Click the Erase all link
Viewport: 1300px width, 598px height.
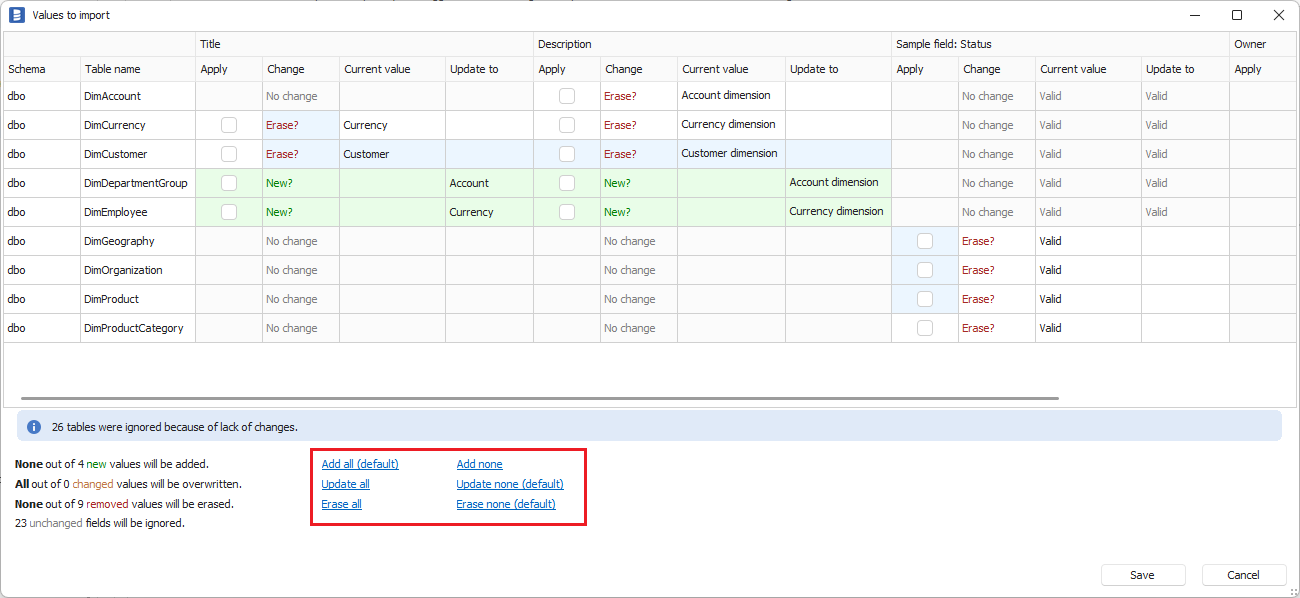coord(341,504)
